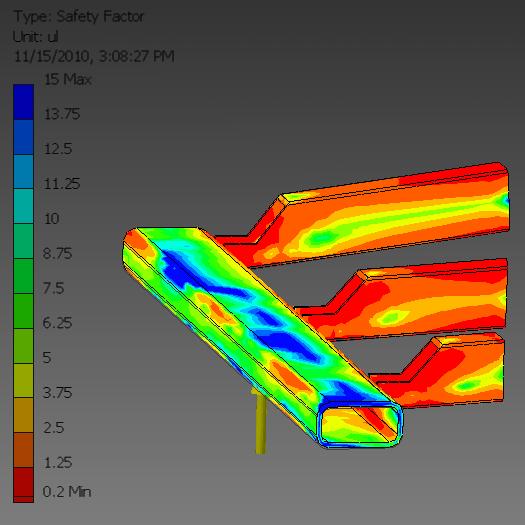The image size is (525, 525).
Task: Click the 2.5 legend value
Action: tap(53, 428)
